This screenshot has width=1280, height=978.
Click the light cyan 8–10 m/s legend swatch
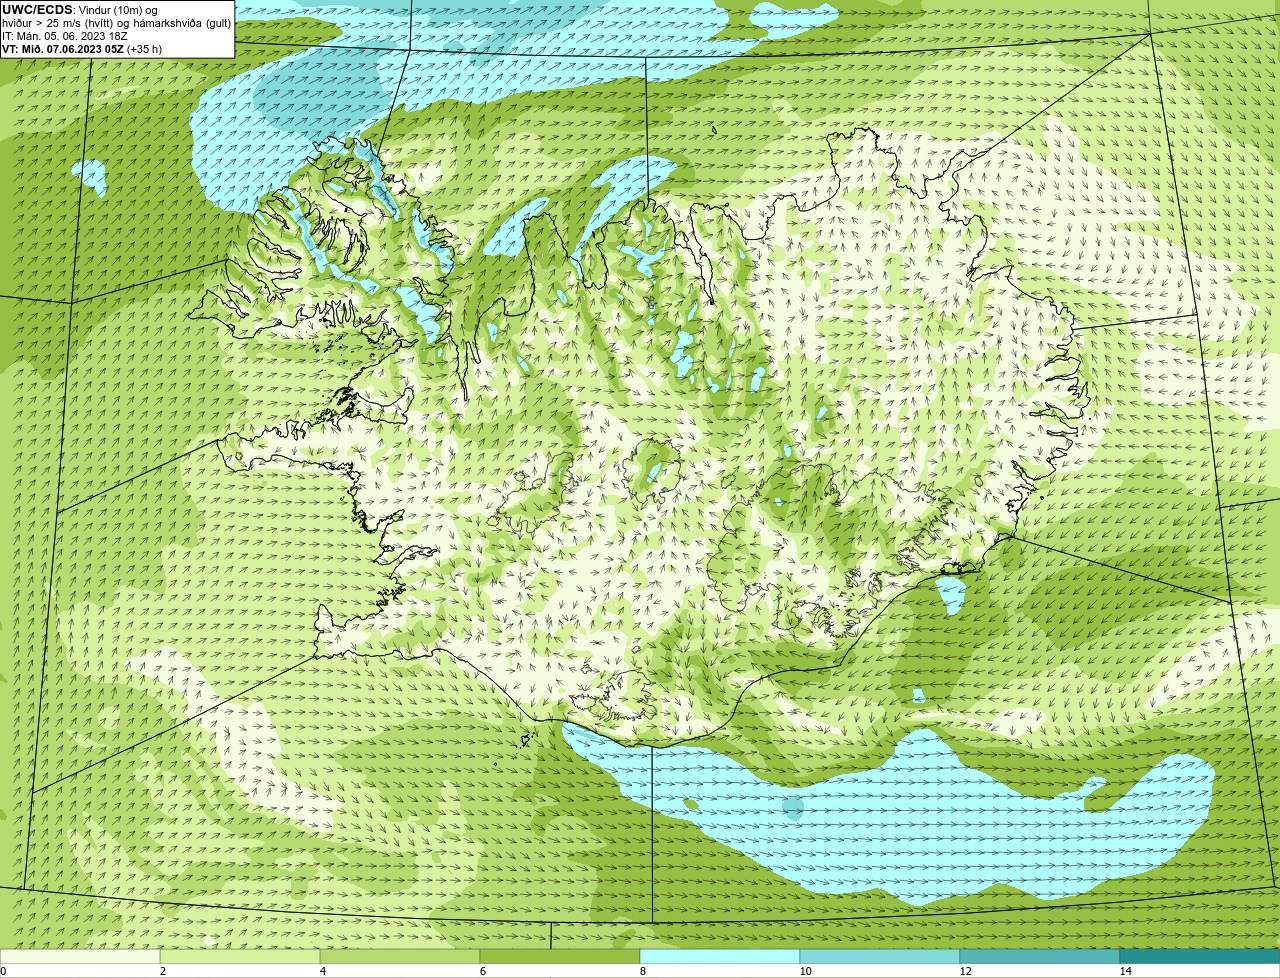pyautogui.click(x=720, y=956)
